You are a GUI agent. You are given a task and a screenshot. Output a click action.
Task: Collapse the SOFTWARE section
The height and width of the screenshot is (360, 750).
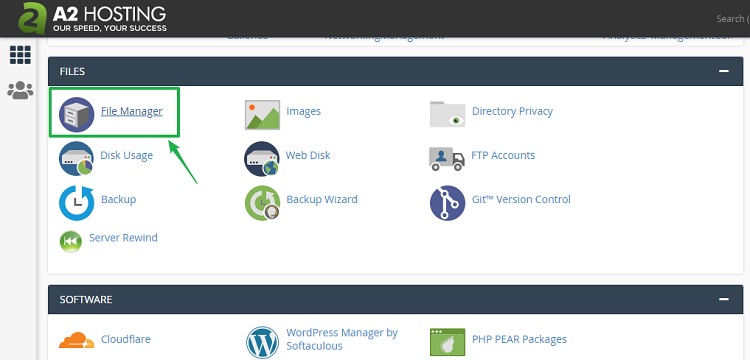[x=724, y=299]
